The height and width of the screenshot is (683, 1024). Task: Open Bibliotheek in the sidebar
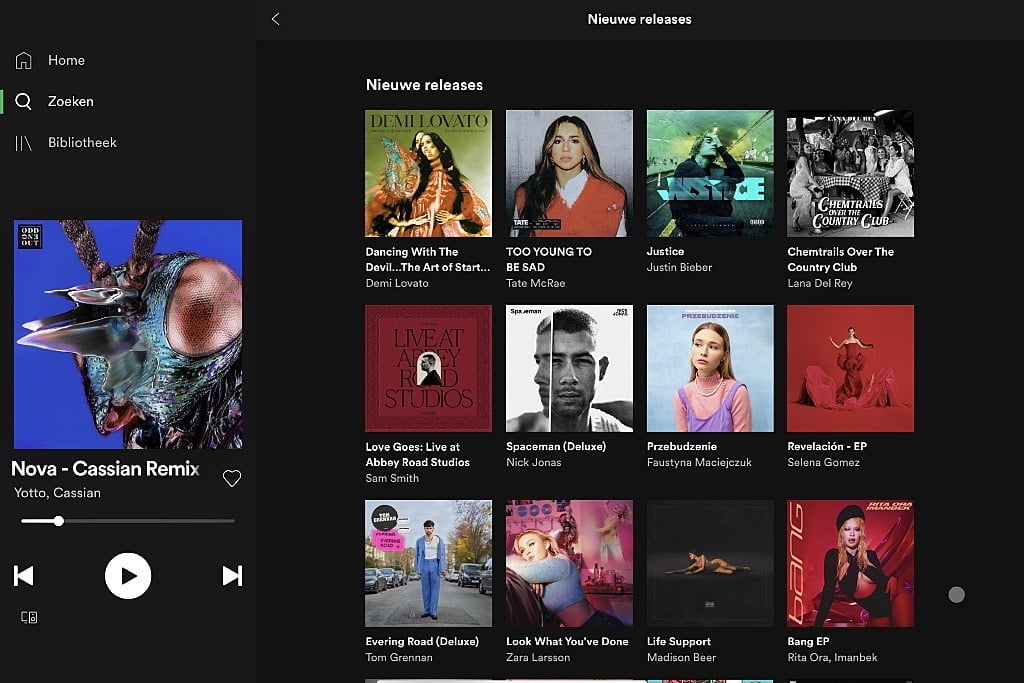[x=82, y=142]
